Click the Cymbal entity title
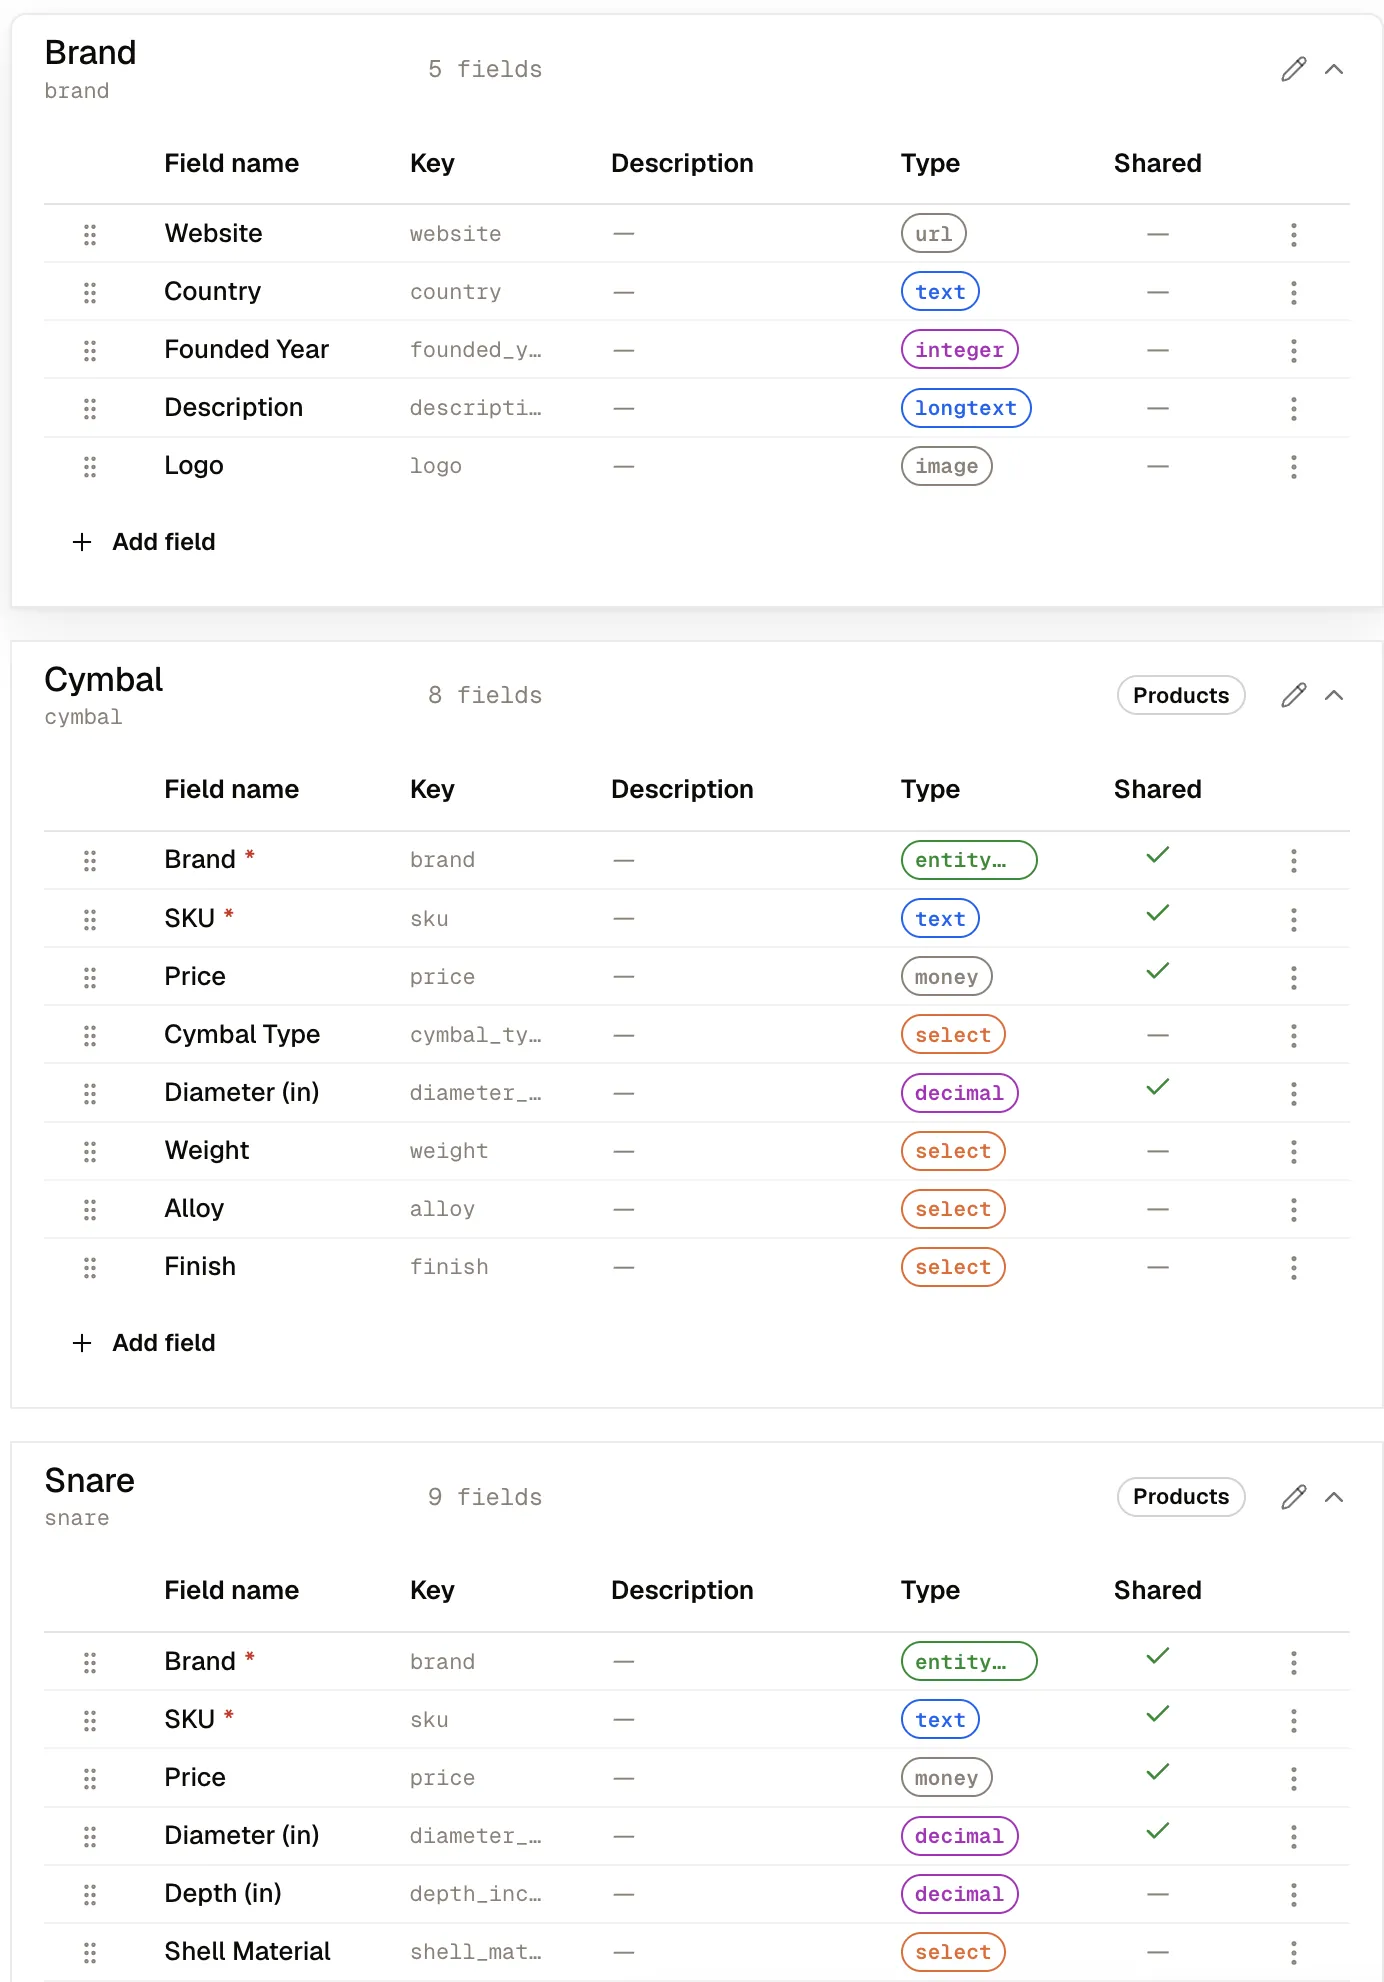Viewport: 1384px width, 1982px height. point(103,680)
